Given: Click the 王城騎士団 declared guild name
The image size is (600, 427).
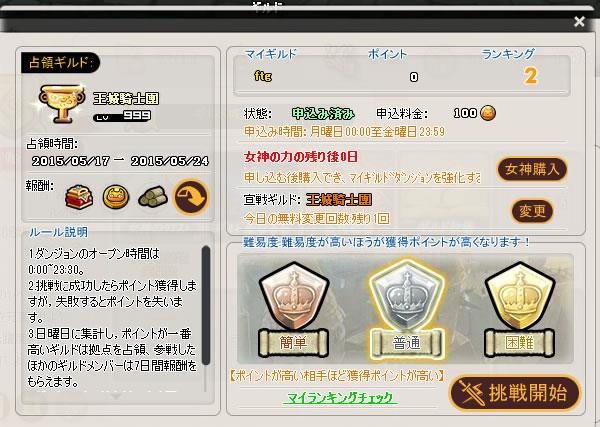Looking at the screenshot, I should coord(339,200).
